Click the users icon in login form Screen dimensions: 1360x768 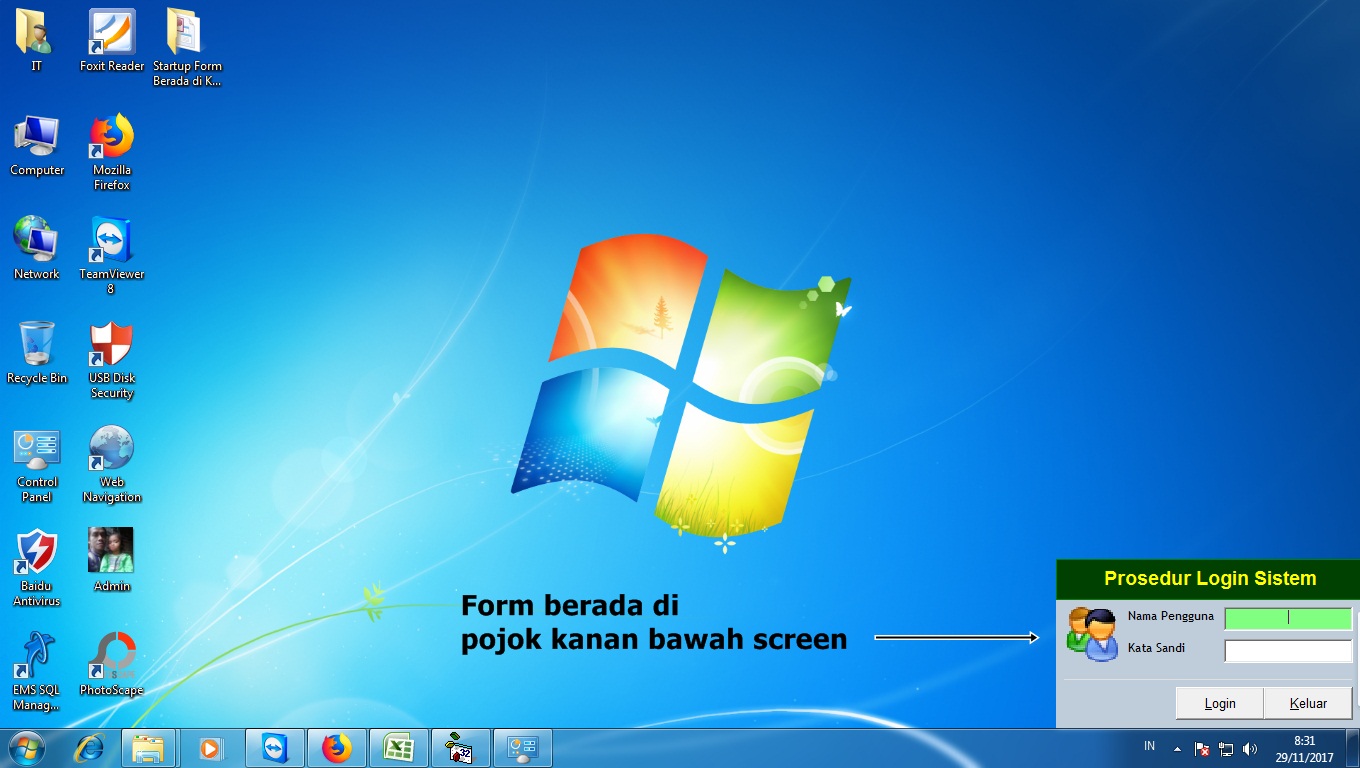(x=1092, y=634)
